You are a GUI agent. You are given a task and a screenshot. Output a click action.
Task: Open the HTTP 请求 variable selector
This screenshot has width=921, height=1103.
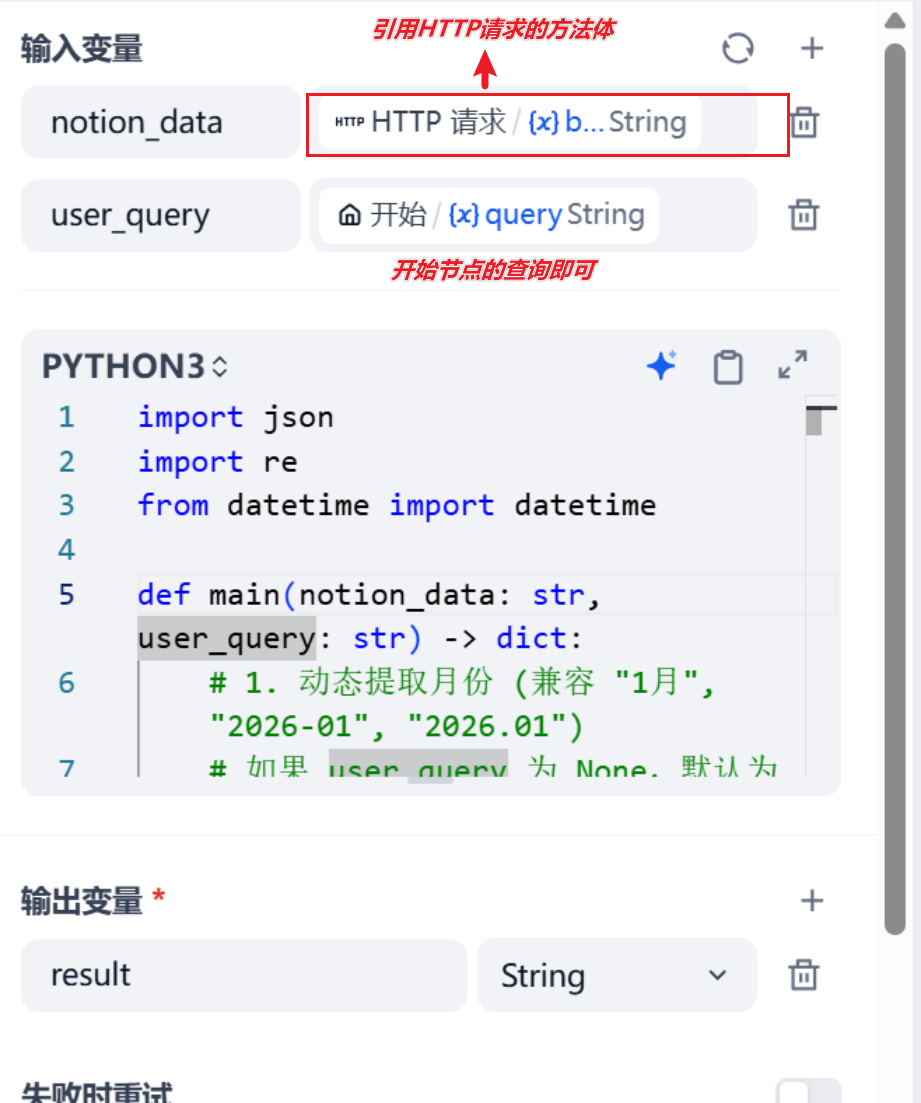[x=510, y=123]
